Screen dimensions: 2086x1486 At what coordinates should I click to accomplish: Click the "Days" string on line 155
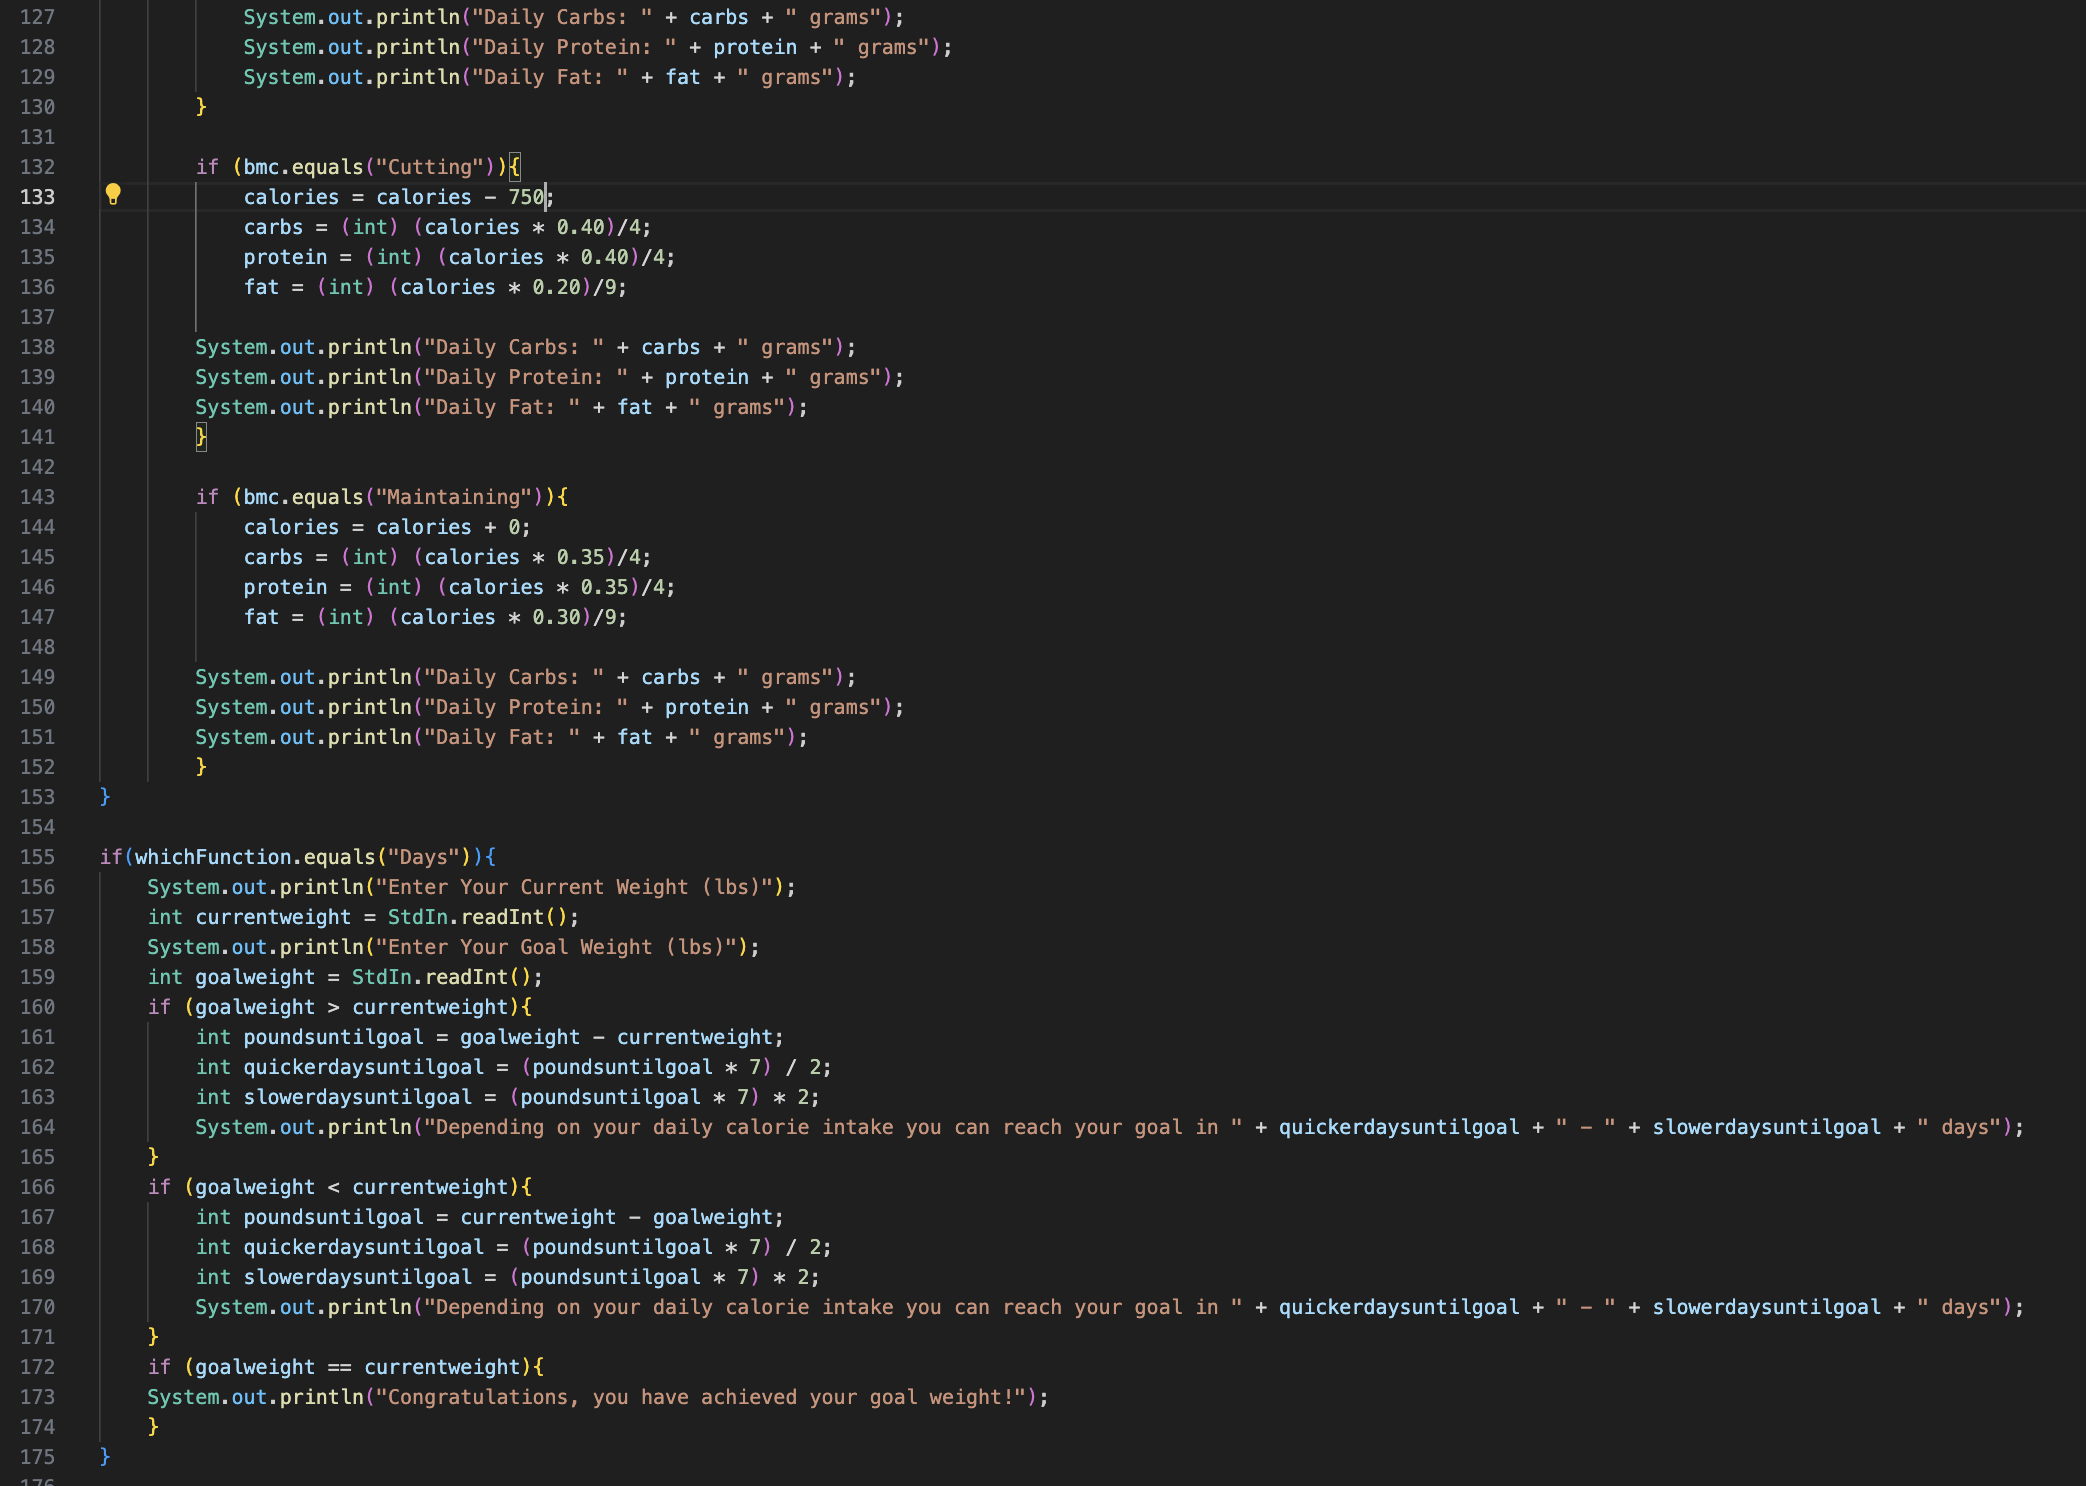click(x=423, y=857)
